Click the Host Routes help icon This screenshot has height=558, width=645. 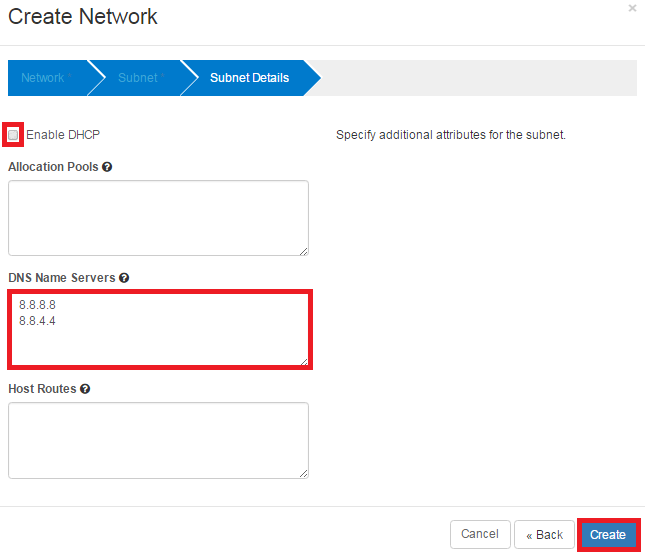click(85, 389)
